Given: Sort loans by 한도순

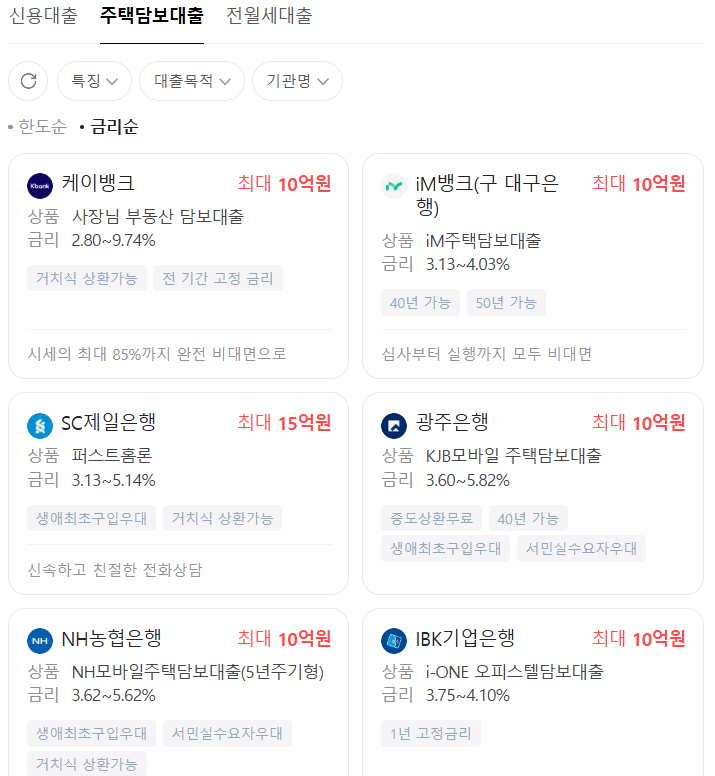Looking at the screenshot, I should point(42,127).
